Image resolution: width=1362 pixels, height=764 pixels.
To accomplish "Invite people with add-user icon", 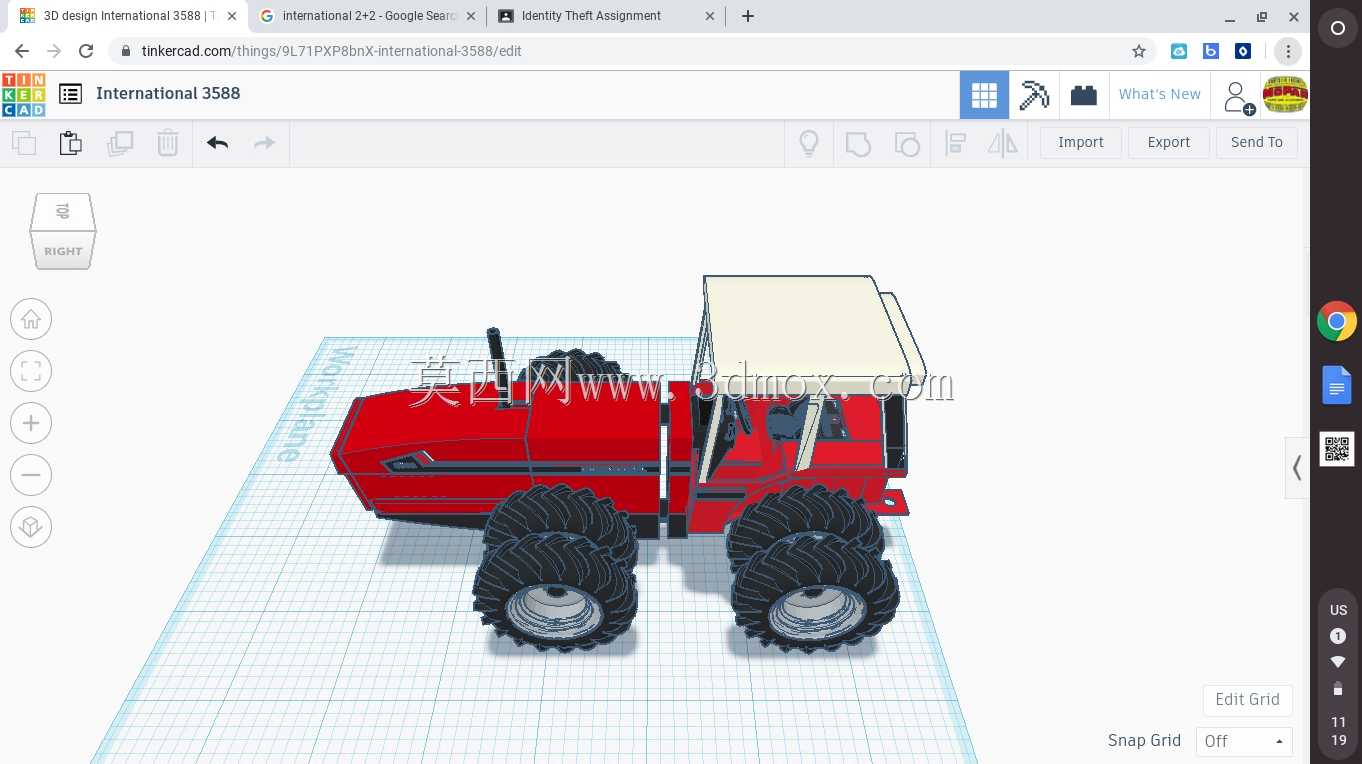I will coord(1237,97).
